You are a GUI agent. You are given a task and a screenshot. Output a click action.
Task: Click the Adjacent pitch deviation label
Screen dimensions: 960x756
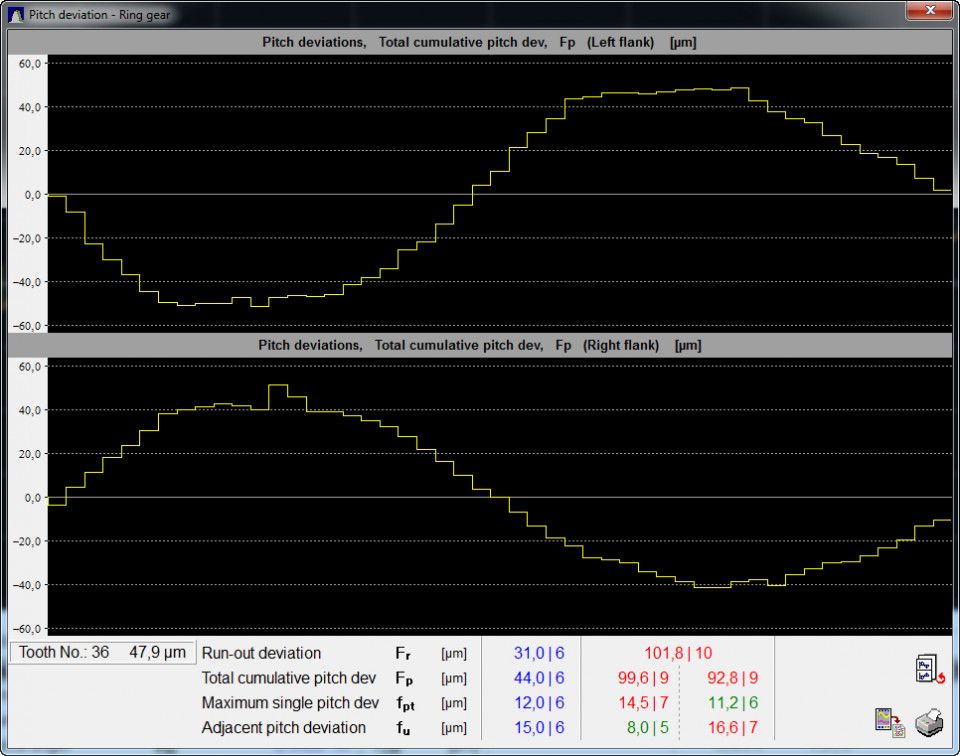coord(283,728)
